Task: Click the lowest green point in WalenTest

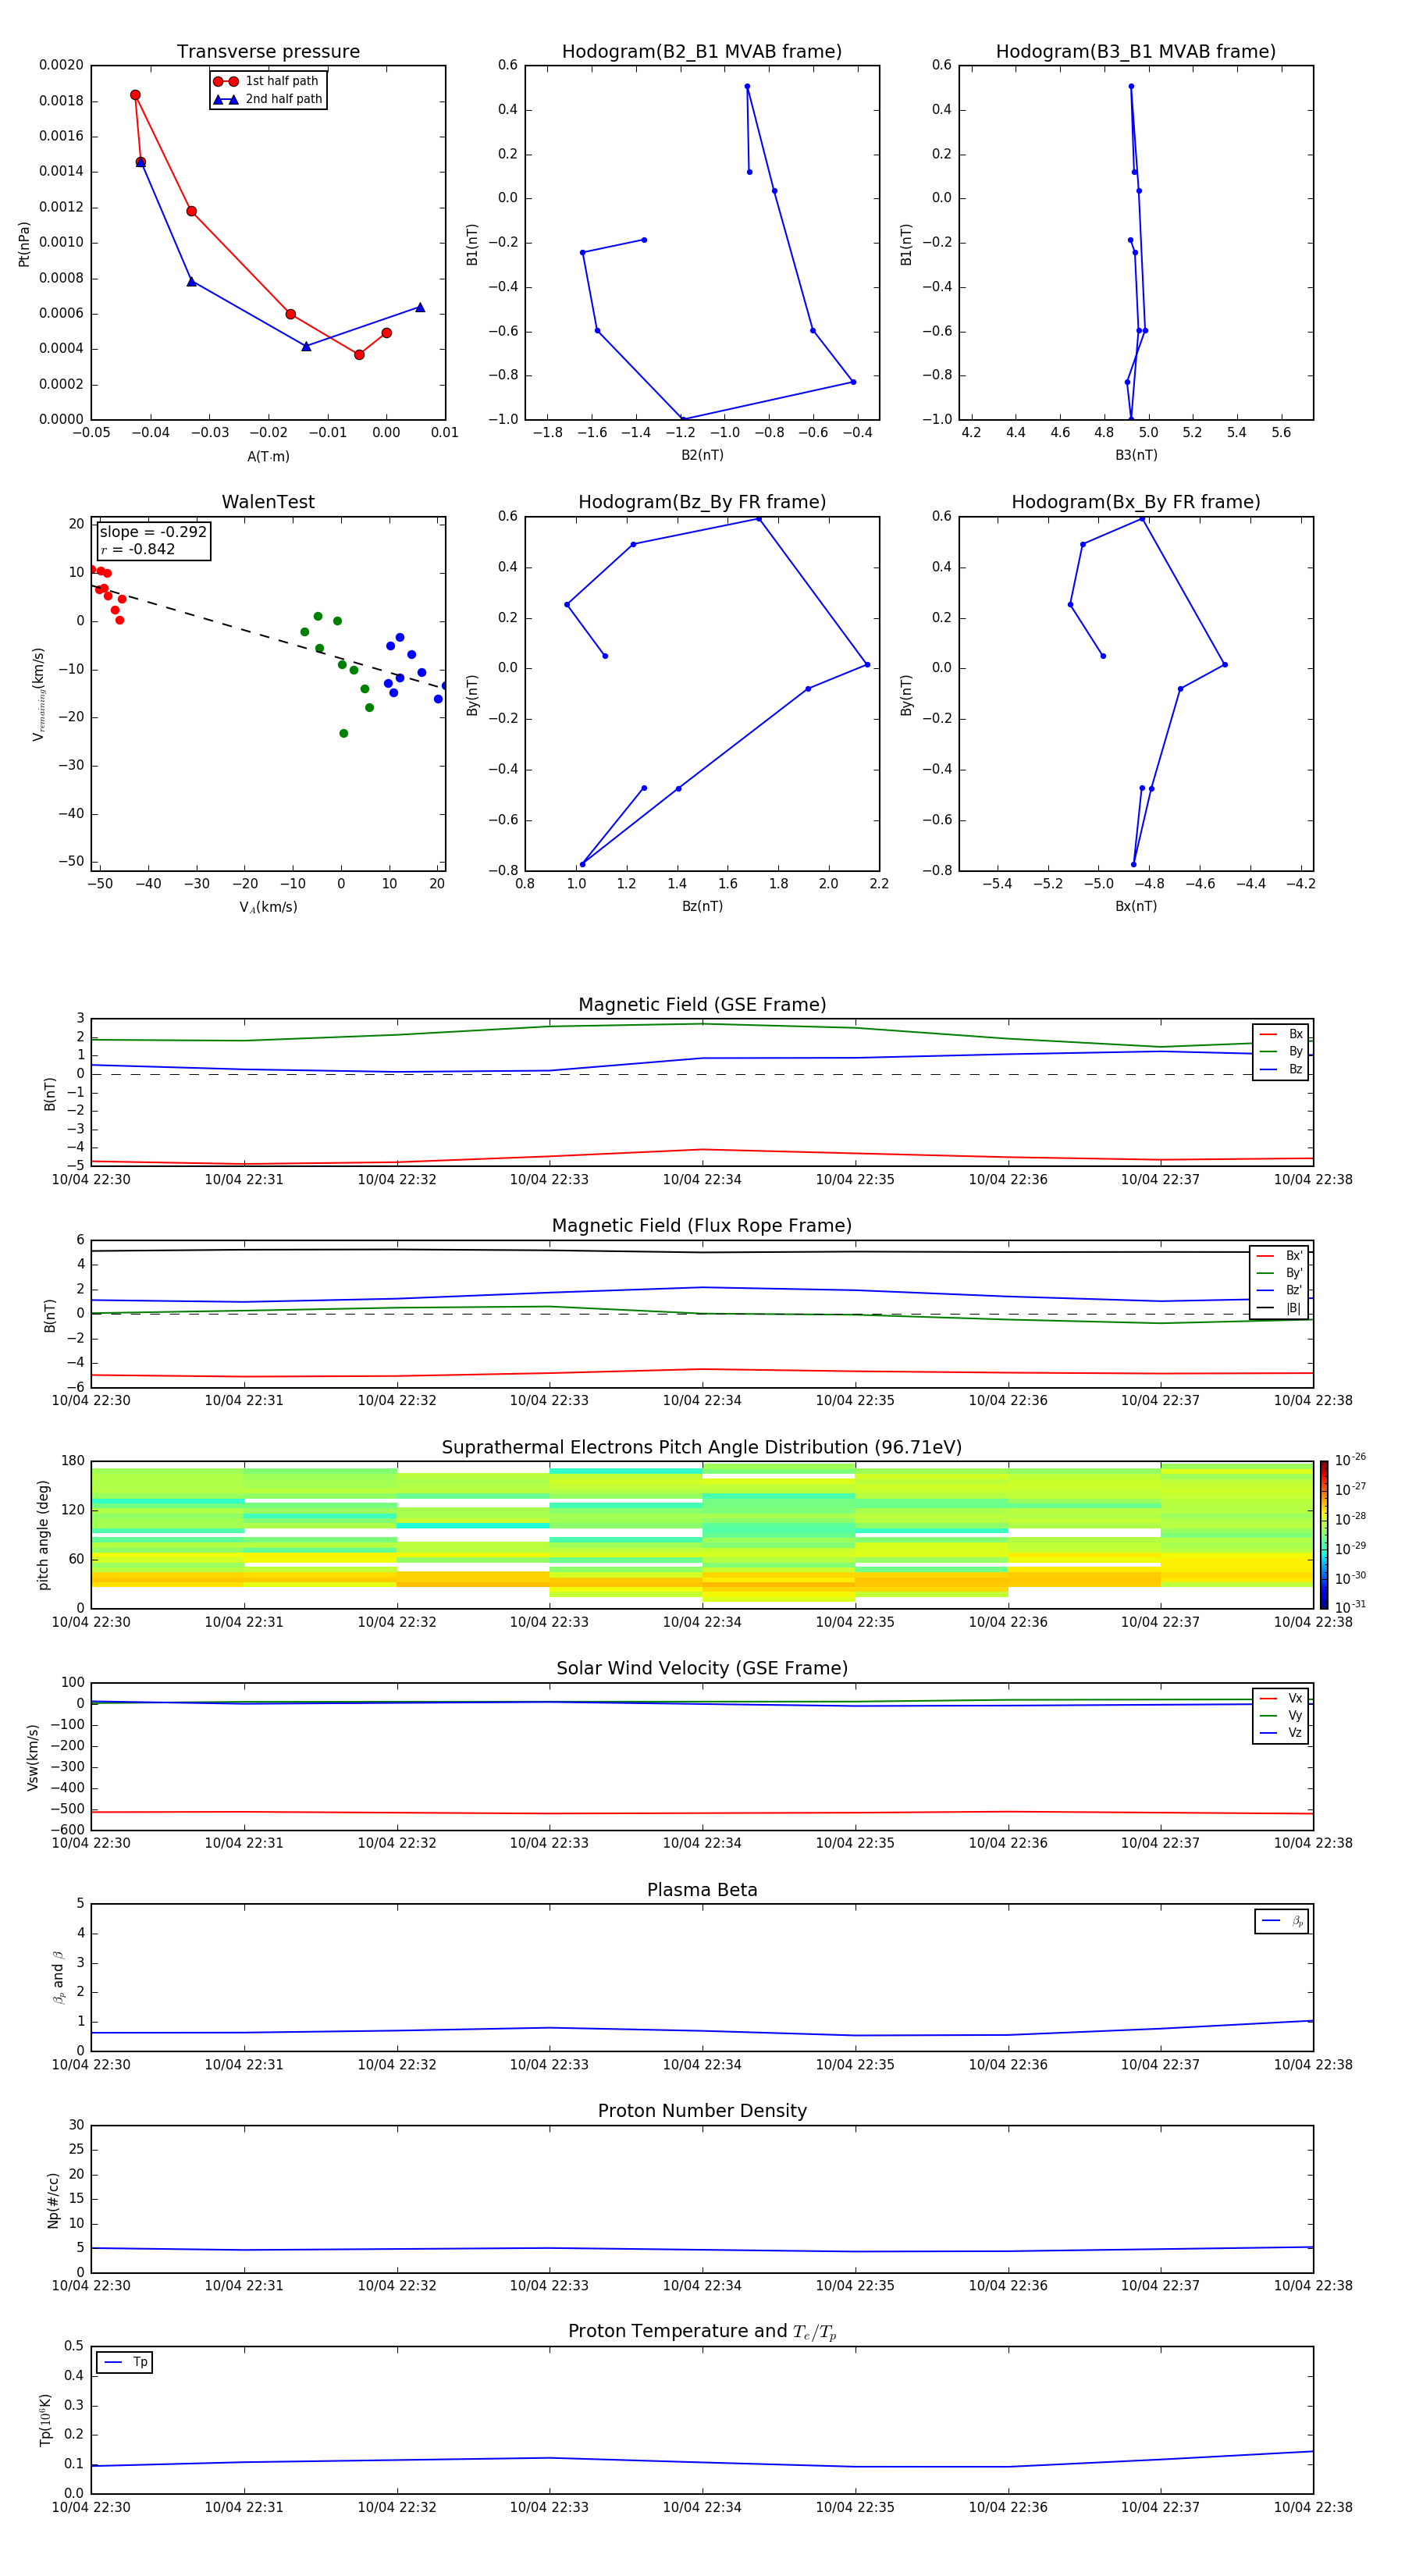Action: pyautogui.click(x=343, y=733)
